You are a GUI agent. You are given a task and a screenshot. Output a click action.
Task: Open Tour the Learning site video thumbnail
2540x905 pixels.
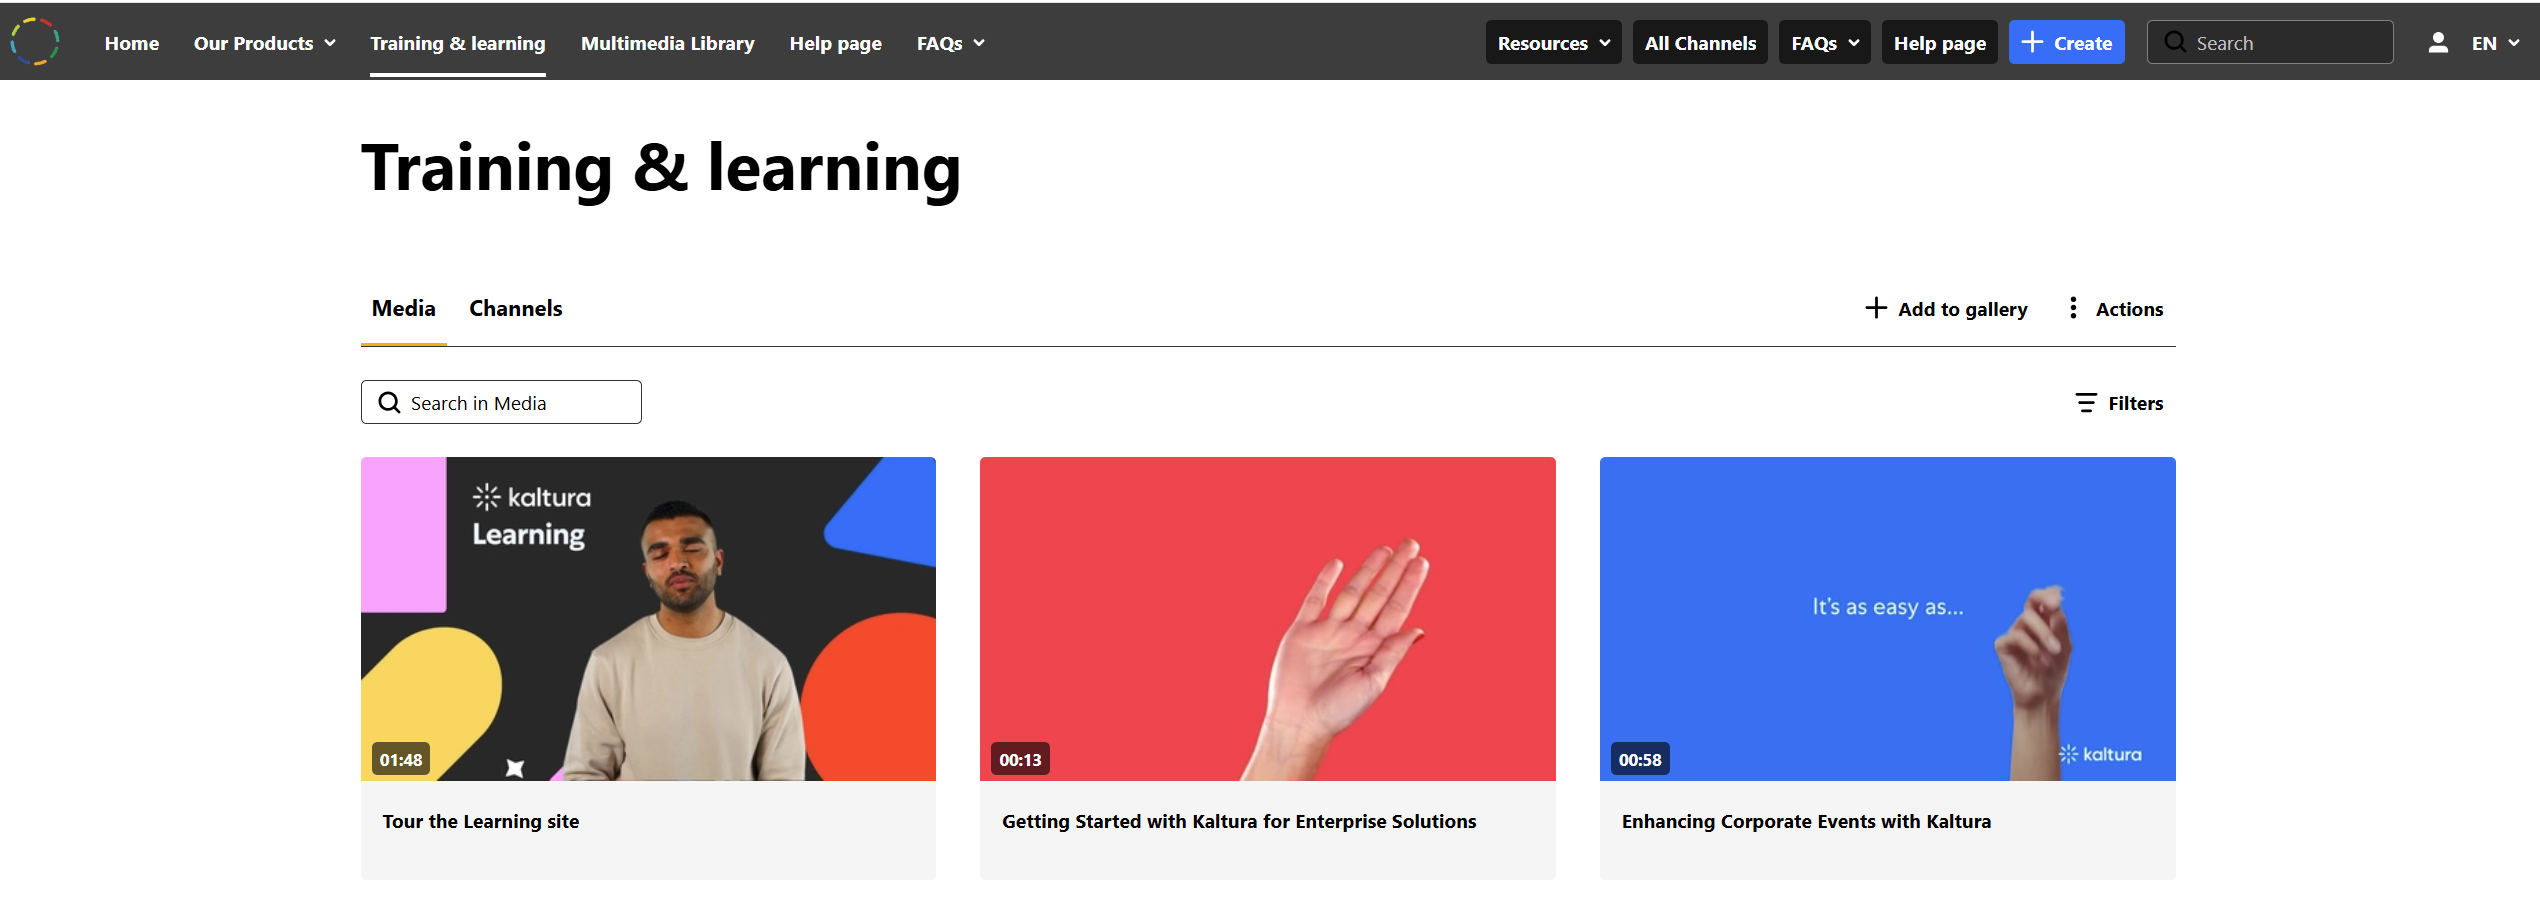tap(648, 619)
